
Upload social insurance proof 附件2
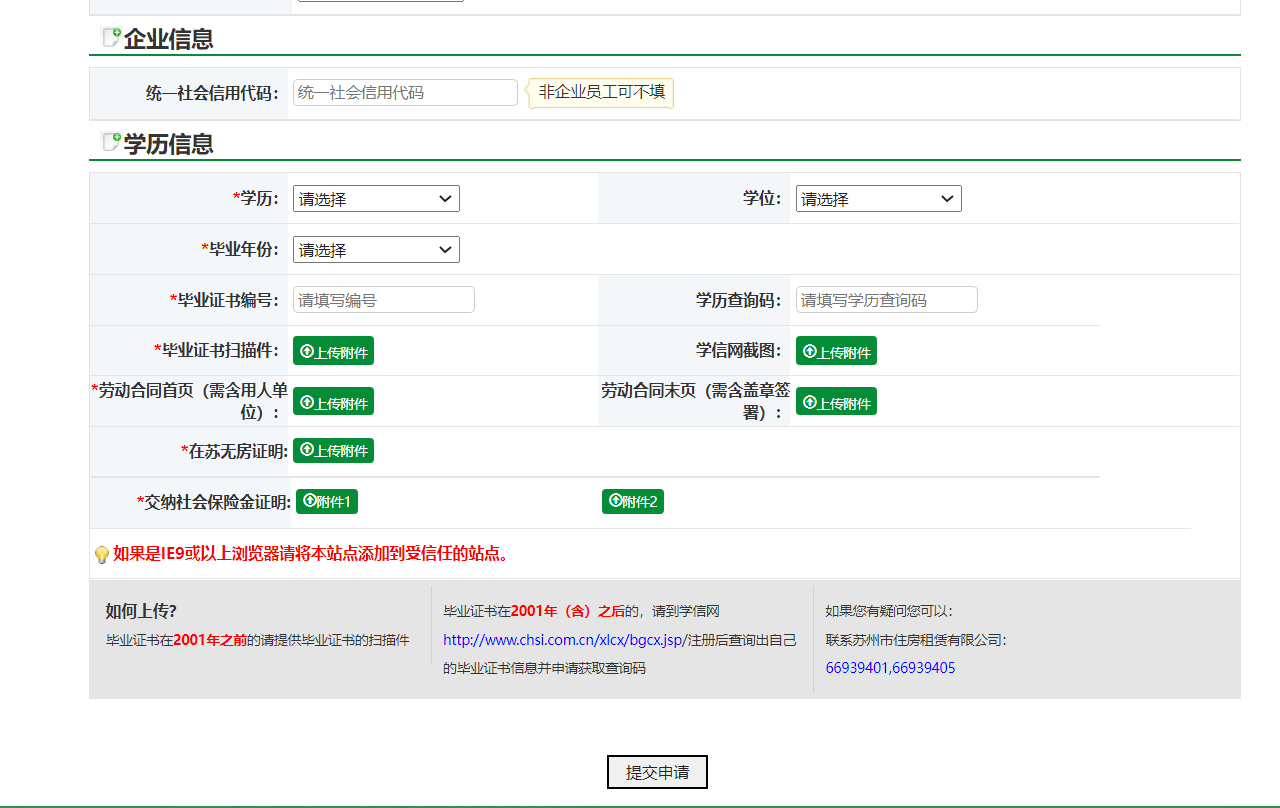point(632,501)
